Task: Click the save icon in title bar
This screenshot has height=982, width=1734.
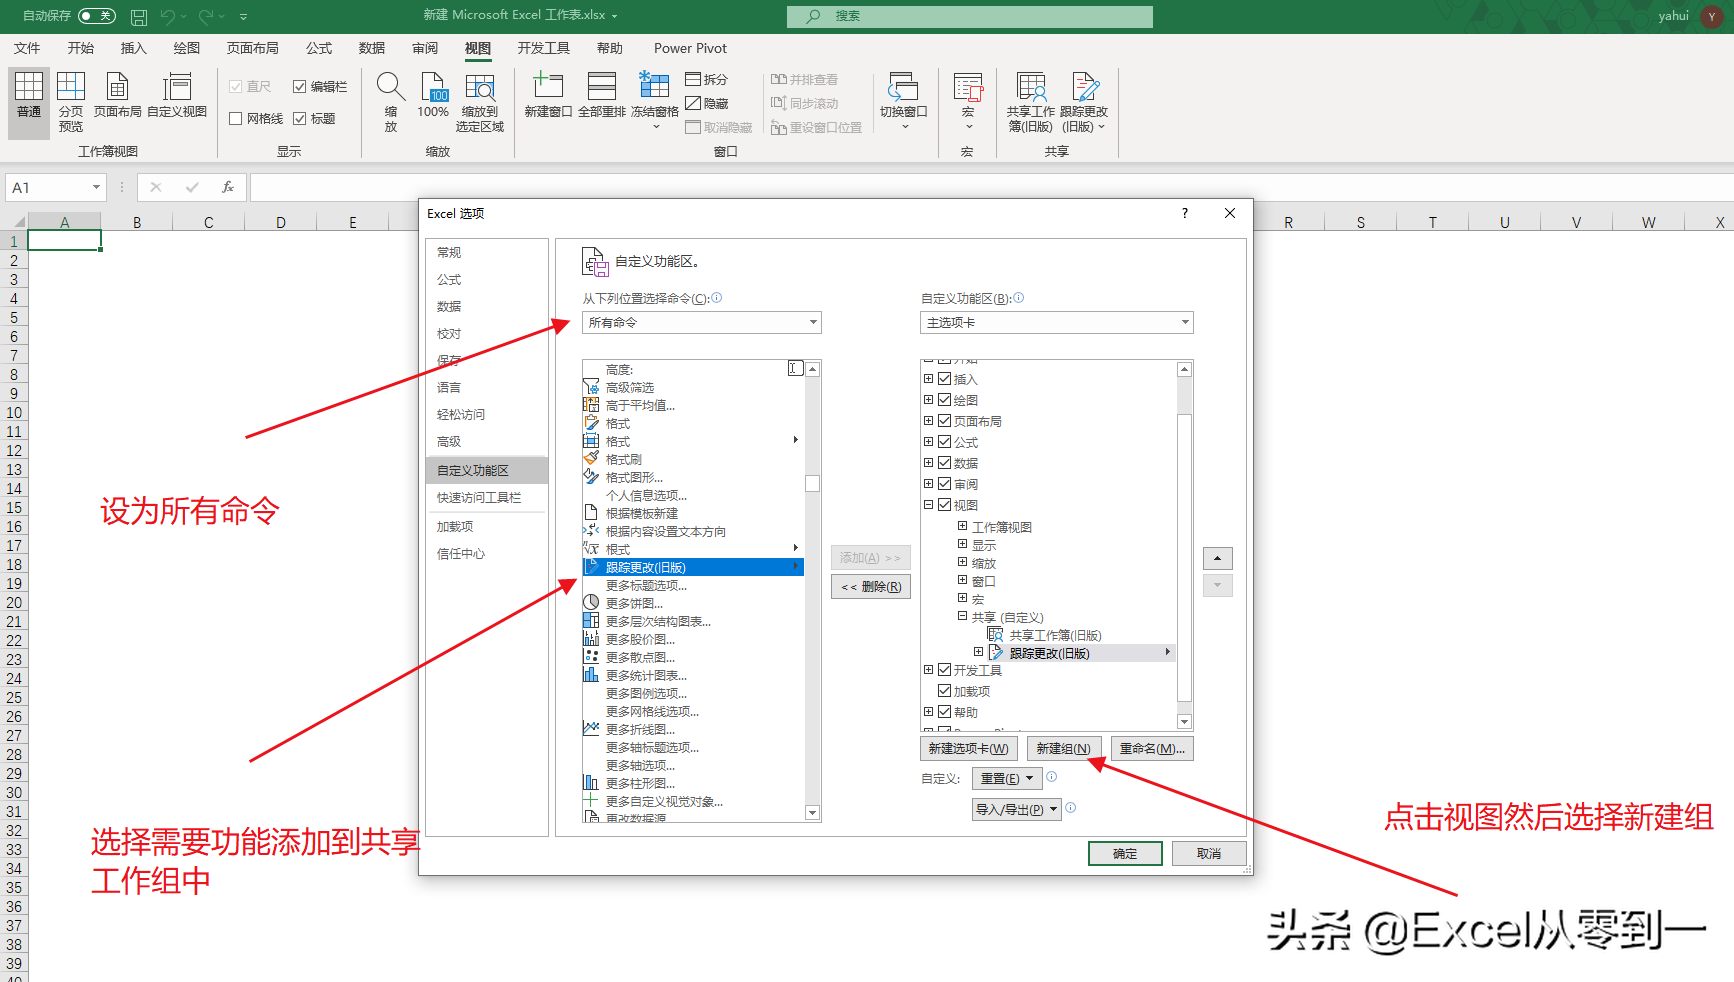Action: (139, 16)
